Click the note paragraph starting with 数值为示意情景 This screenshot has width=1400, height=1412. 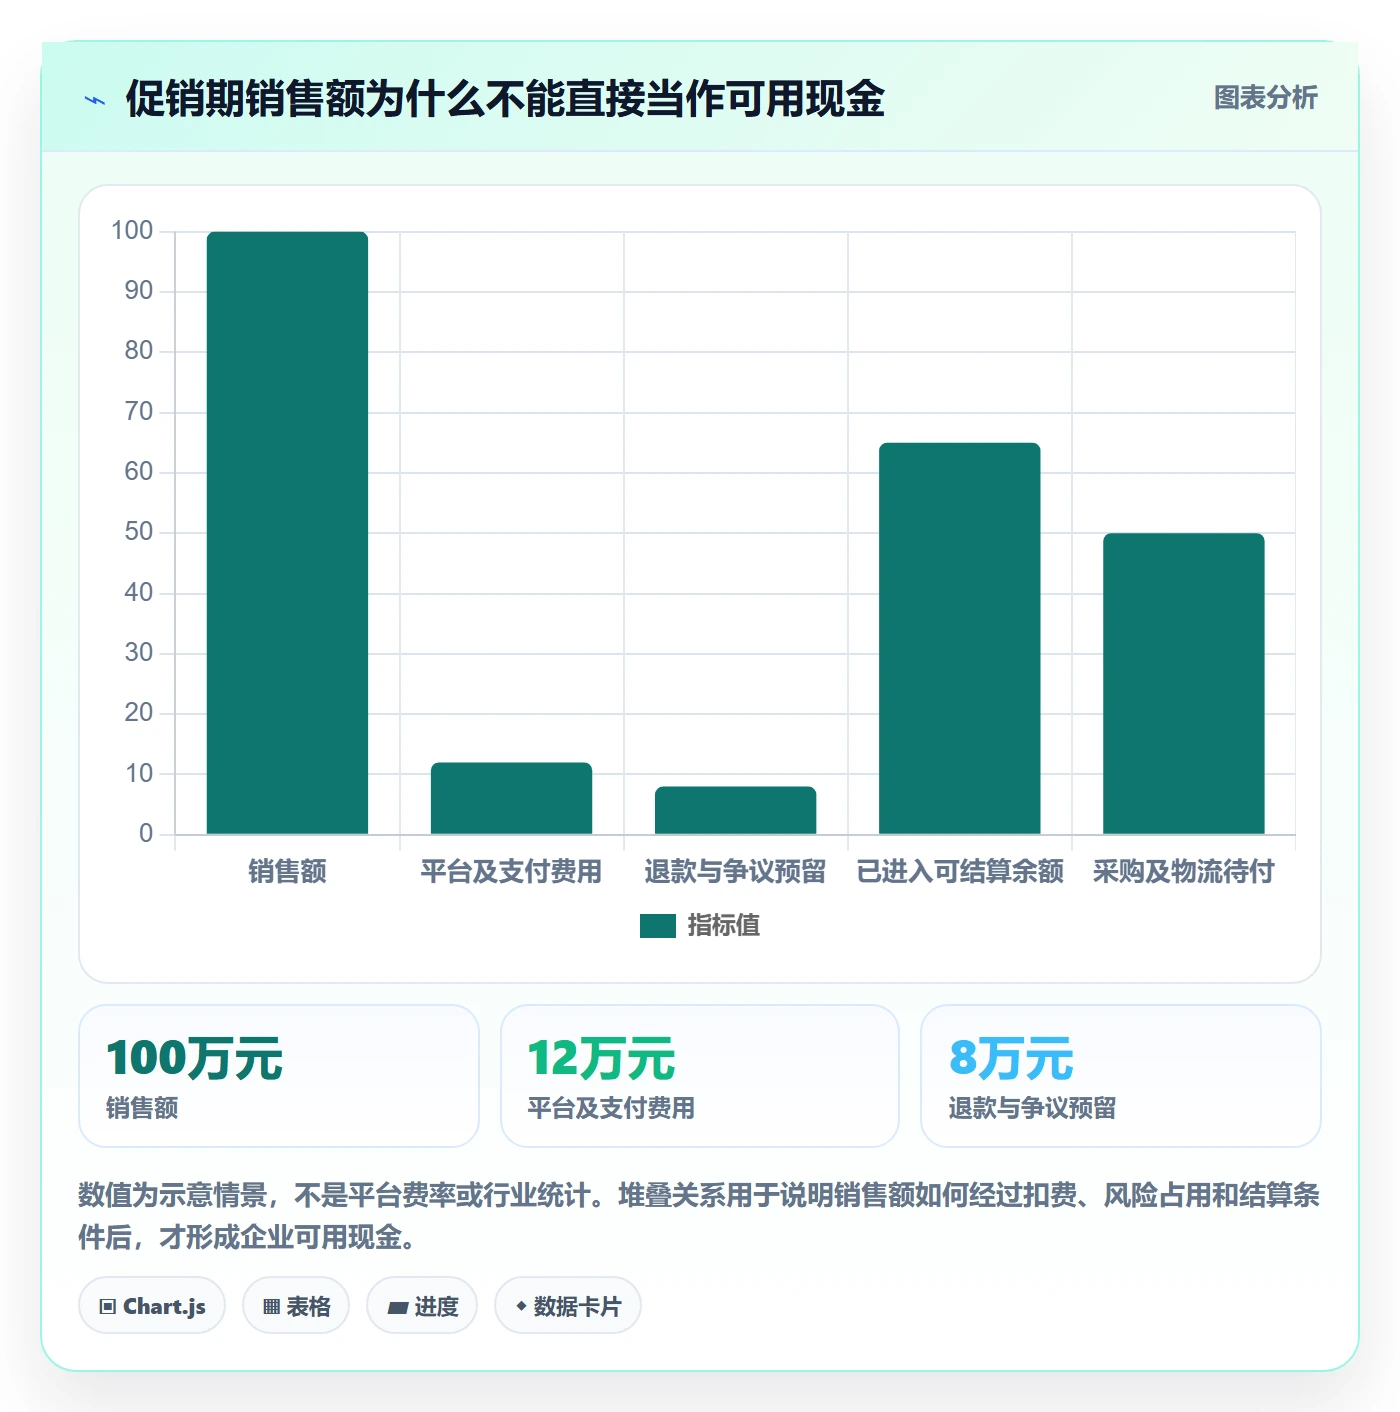click(x=699, y=1216)
